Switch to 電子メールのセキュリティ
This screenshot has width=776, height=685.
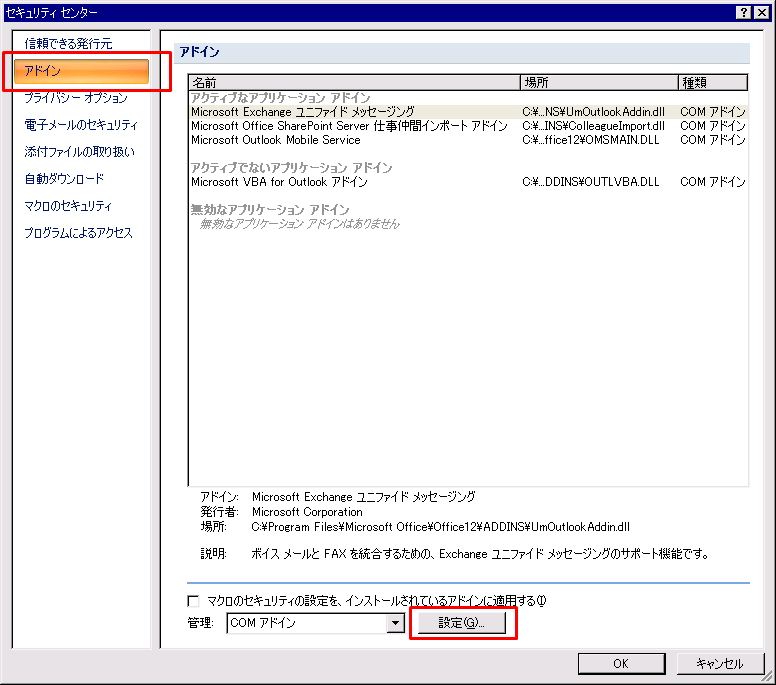click(81, 125)
